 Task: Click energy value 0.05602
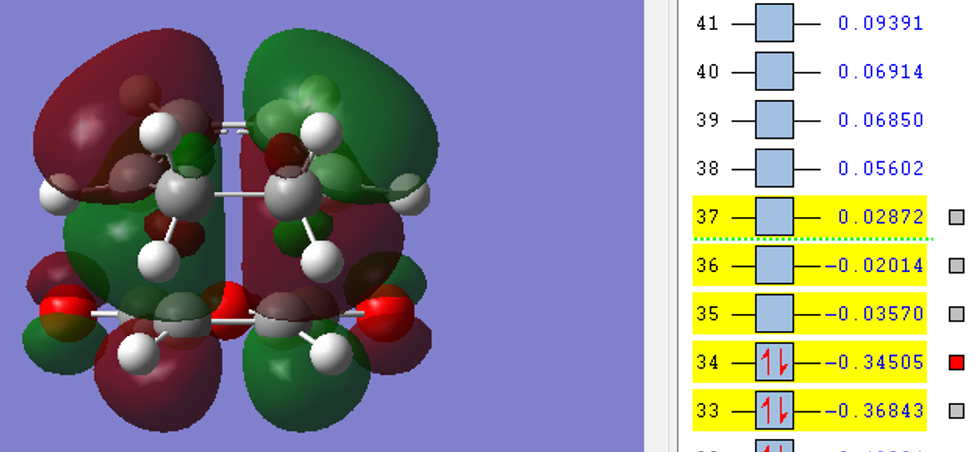[880, 168]
